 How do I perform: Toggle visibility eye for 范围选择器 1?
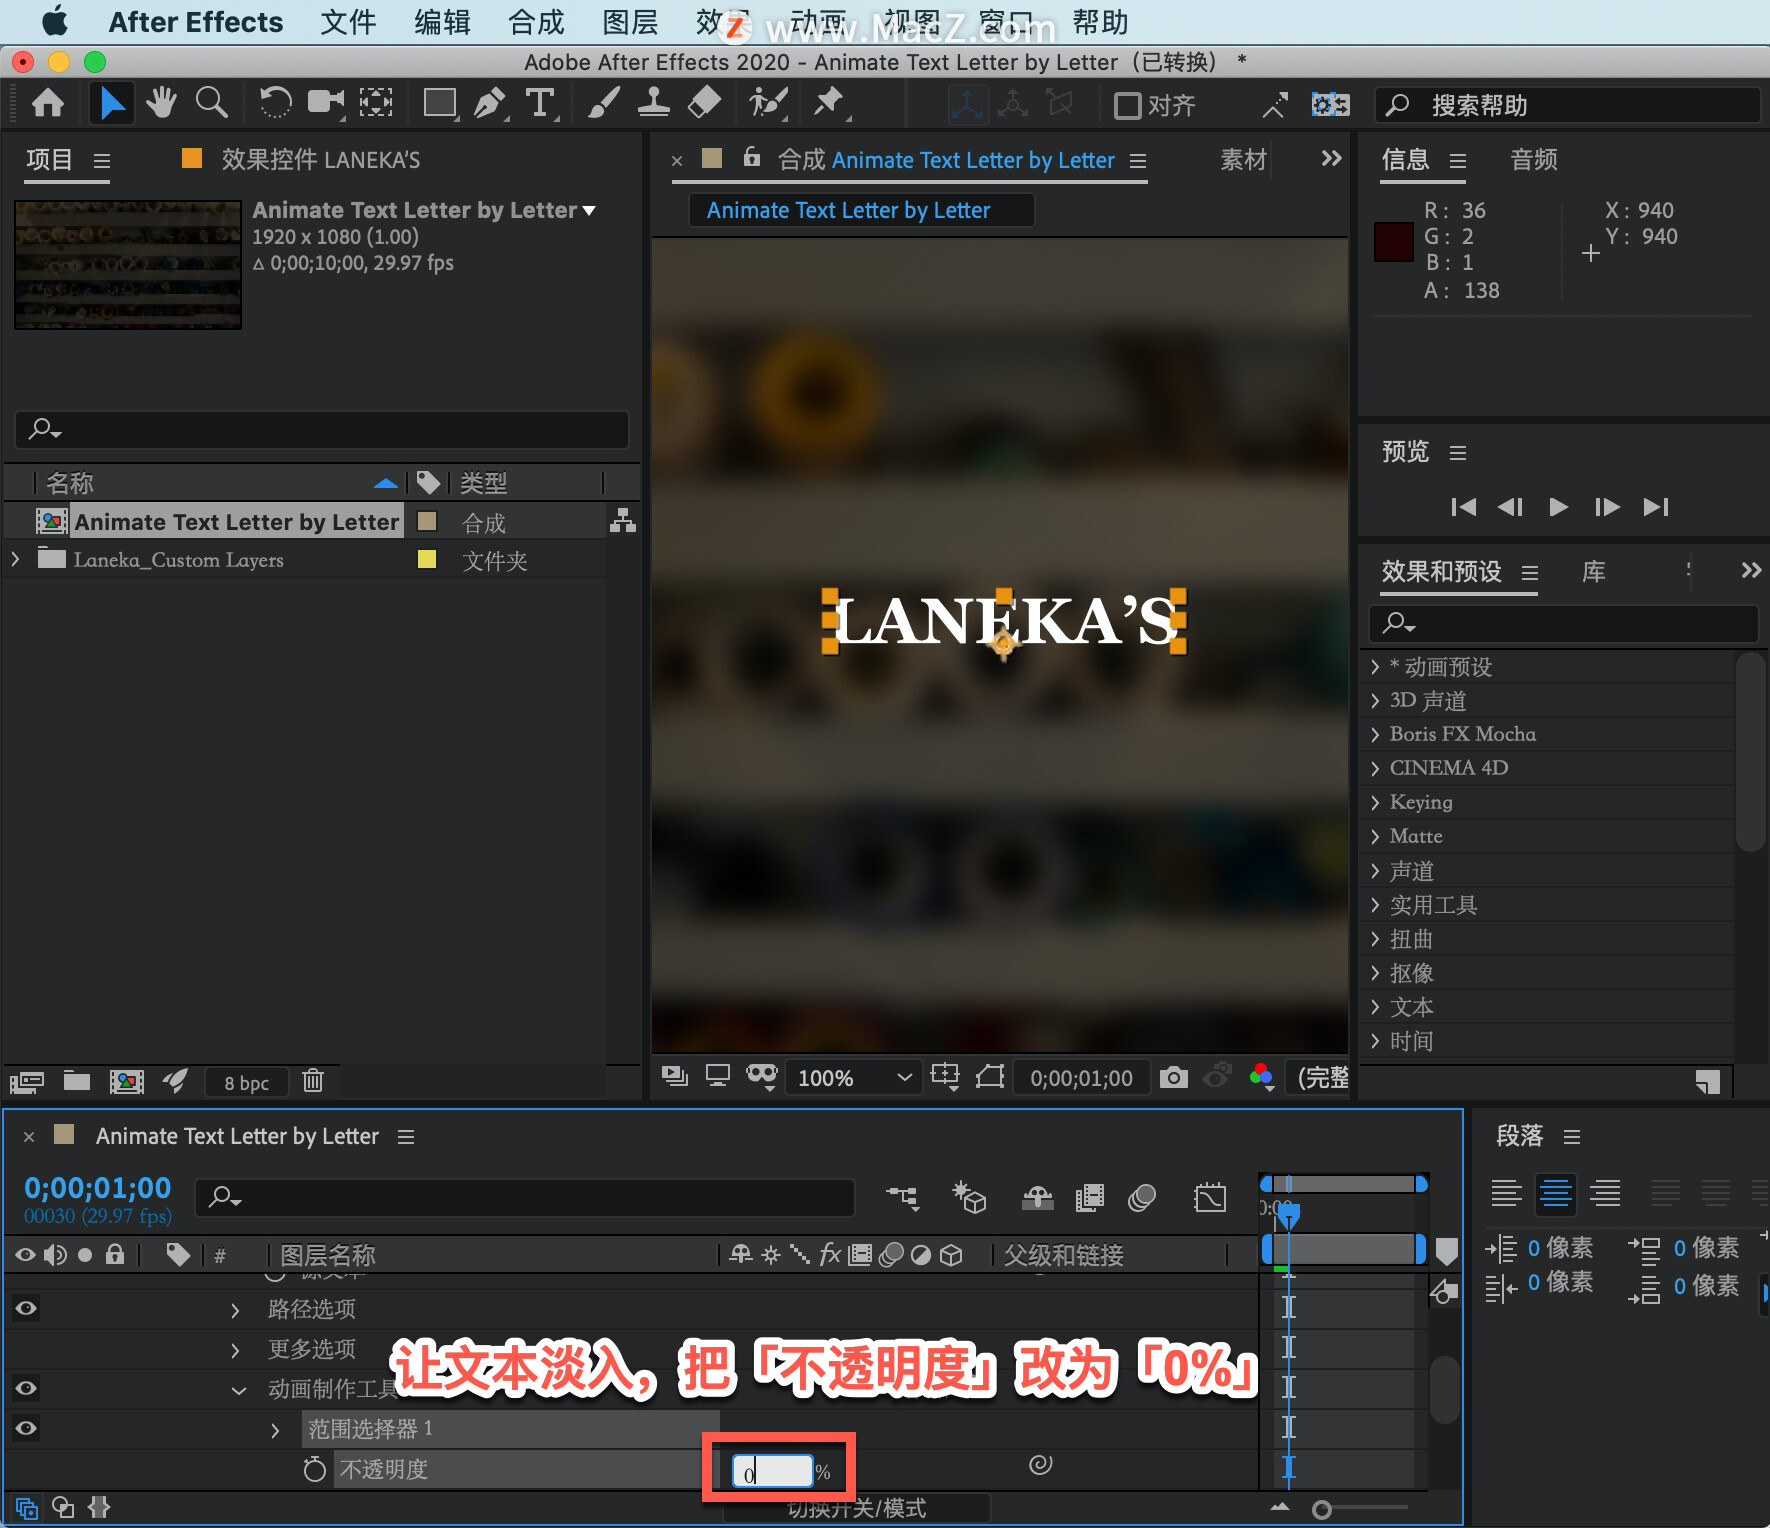(26, 1428)
